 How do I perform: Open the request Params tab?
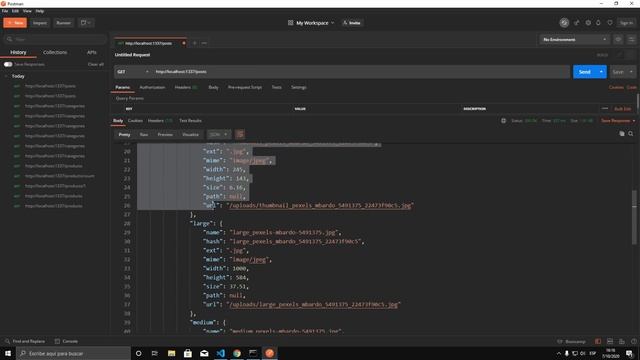coord(122,87)
